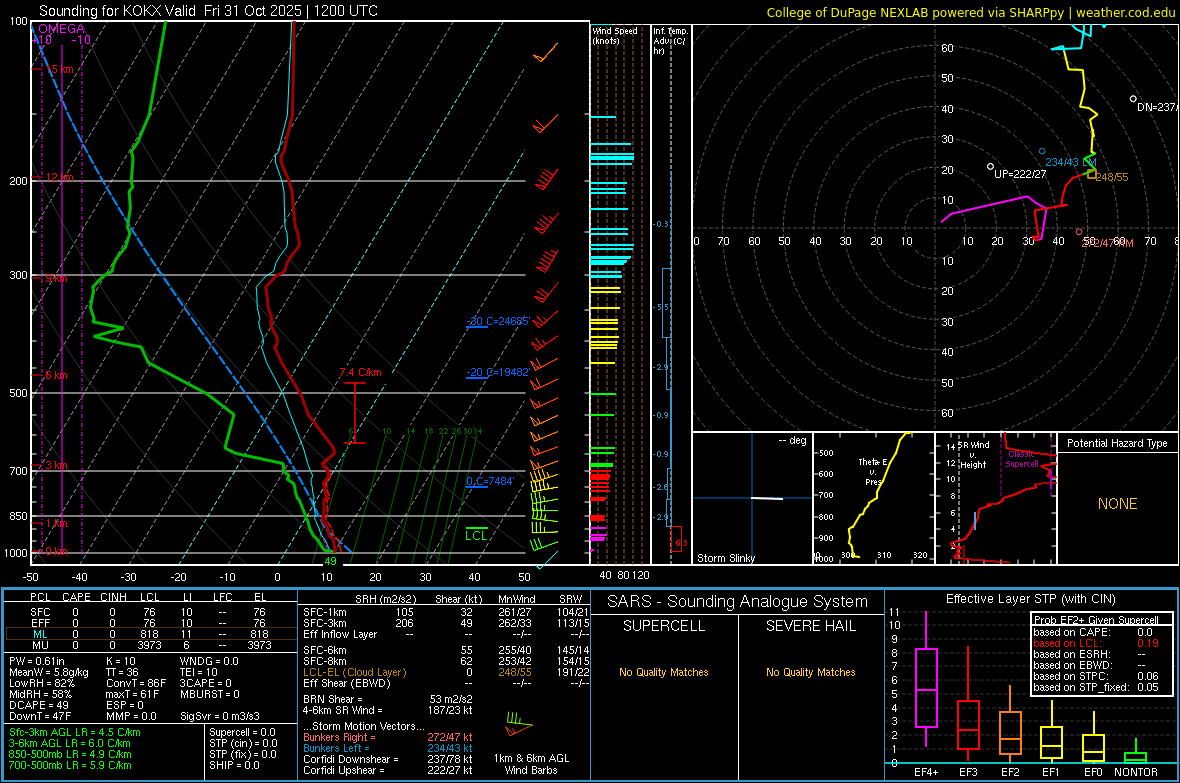Click the Bunkers Left LM circle marker on hodograph
This screenshot has width=1180, height=783.
[1042, 151]
